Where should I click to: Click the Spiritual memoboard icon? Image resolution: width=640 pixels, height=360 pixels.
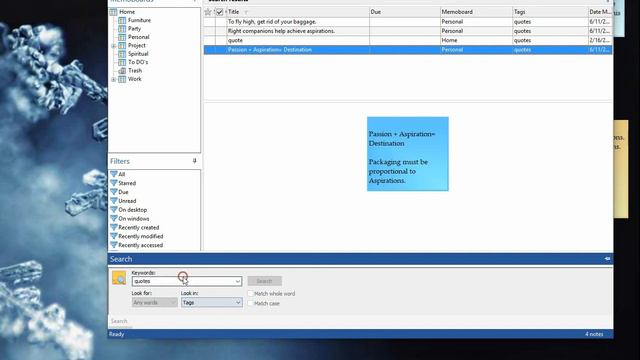122,53
